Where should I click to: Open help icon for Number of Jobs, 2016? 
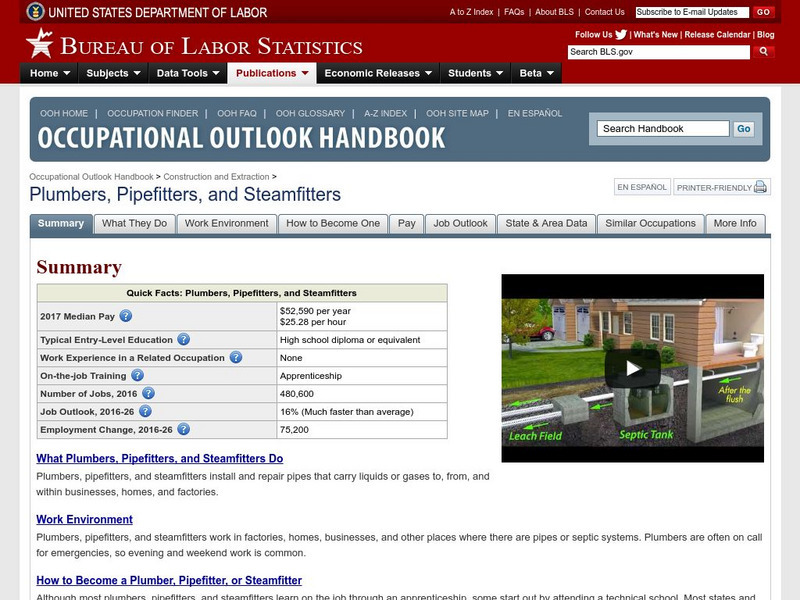click(x=148, y=393)
